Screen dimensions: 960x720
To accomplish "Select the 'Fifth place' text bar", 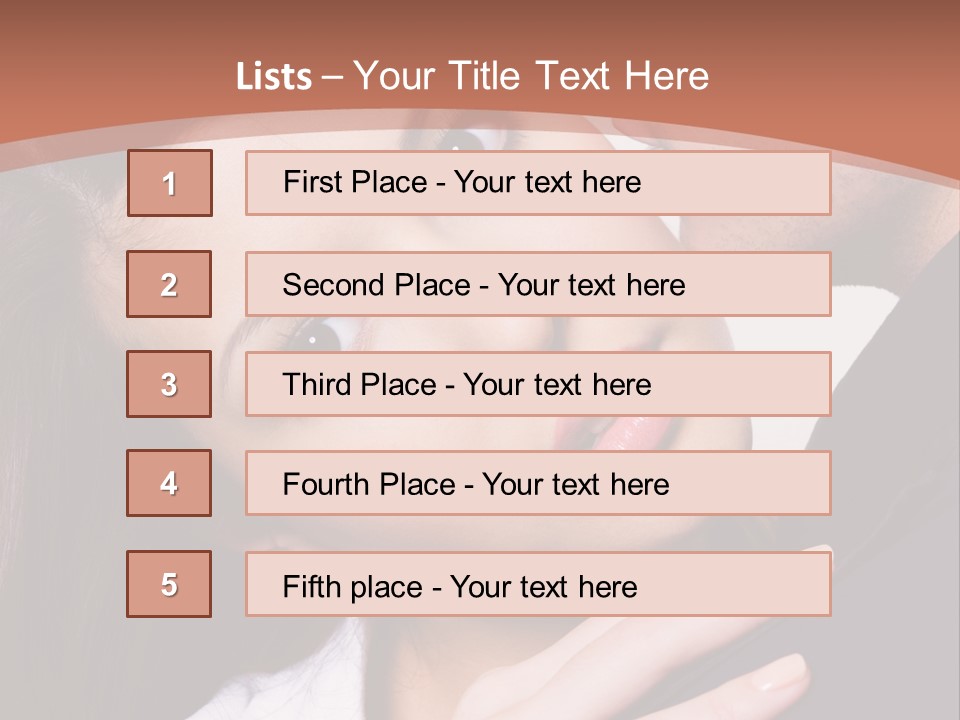I will [x=538, y=584].
